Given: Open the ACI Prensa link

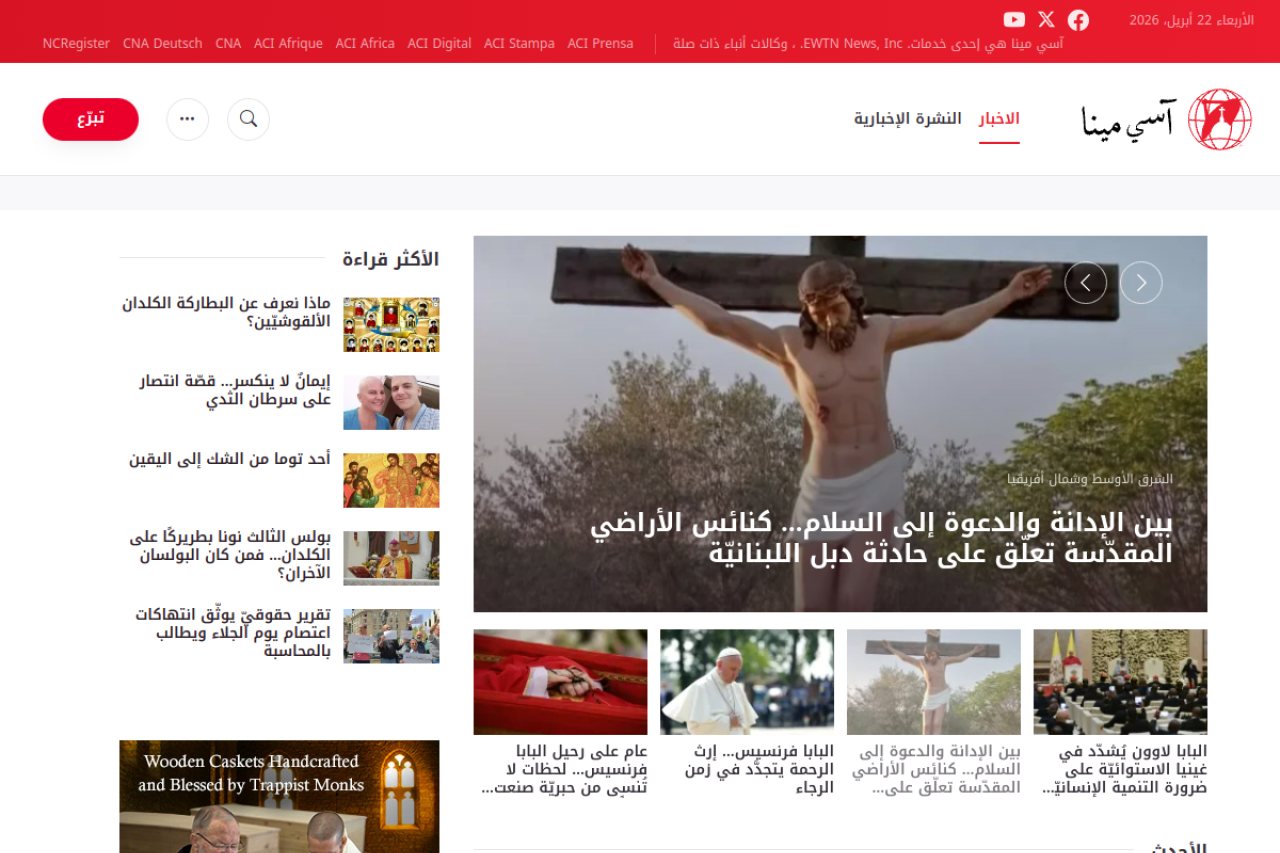Looking at the screenshot, I should (x=600, y=44).
